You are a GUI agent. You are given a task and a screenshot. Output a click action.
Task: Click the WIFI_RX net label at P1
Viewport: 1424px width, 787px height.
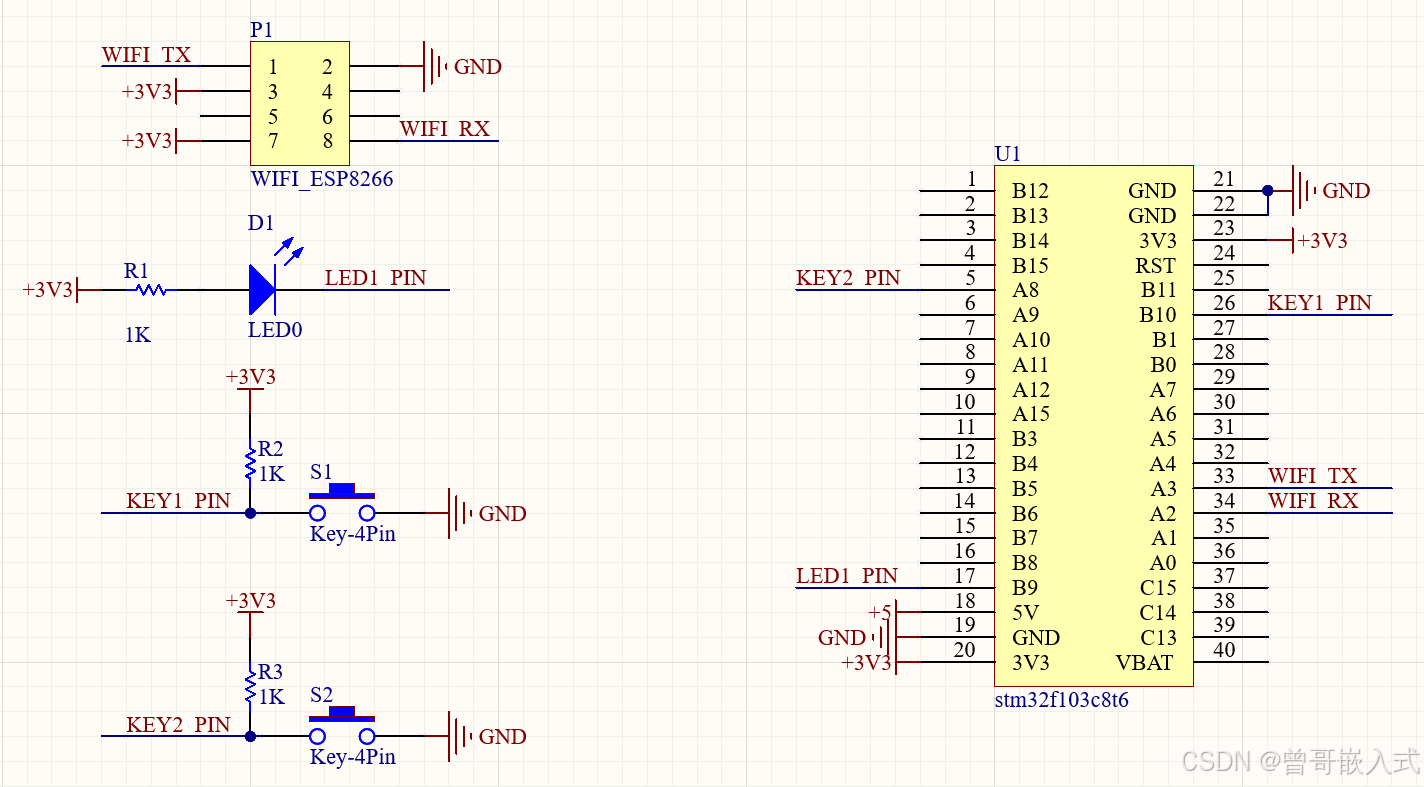(x=445, y=129)
